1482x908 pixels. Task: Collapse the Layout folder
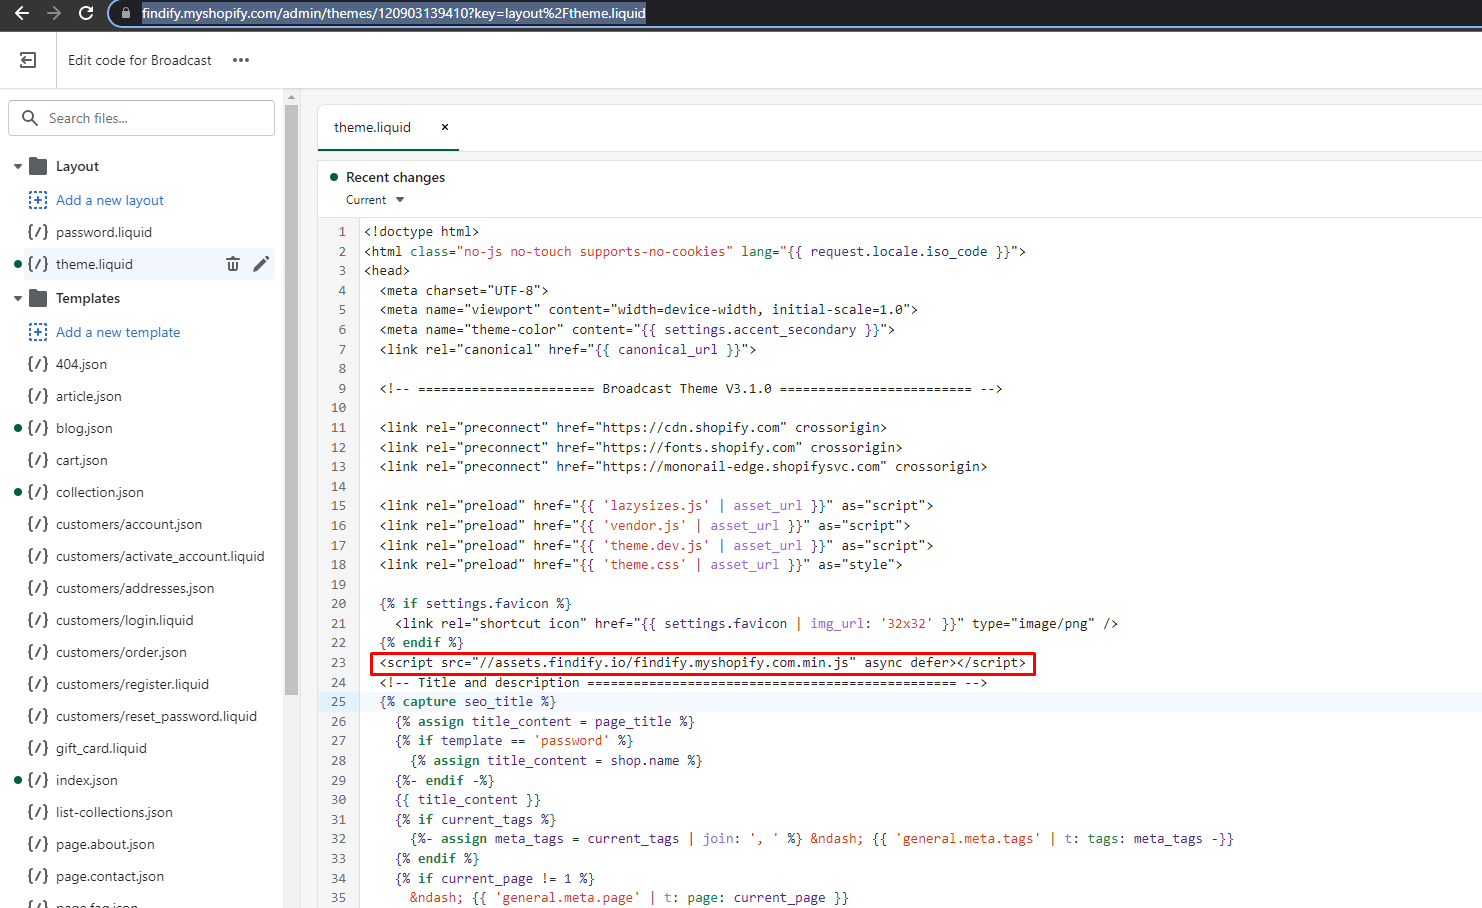pos(18,166)
